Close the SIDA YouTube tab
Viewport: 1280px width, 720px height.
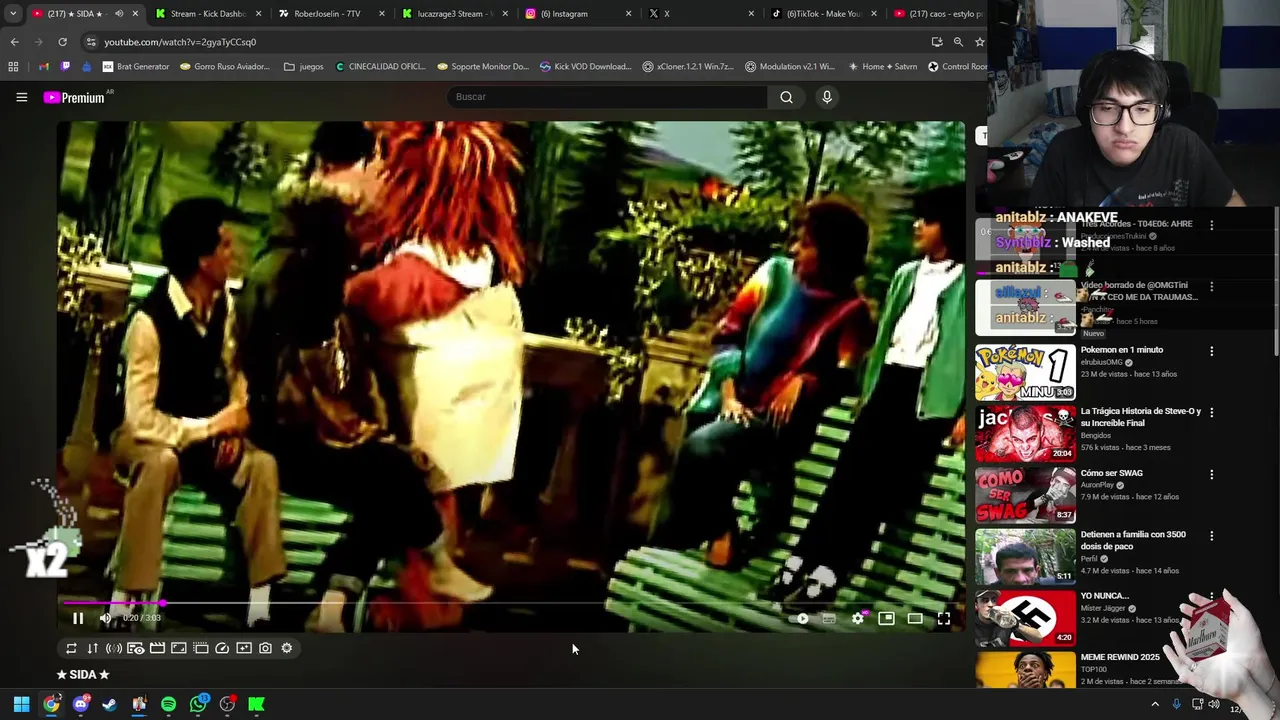pyautogui.click(x=135, y=14)
